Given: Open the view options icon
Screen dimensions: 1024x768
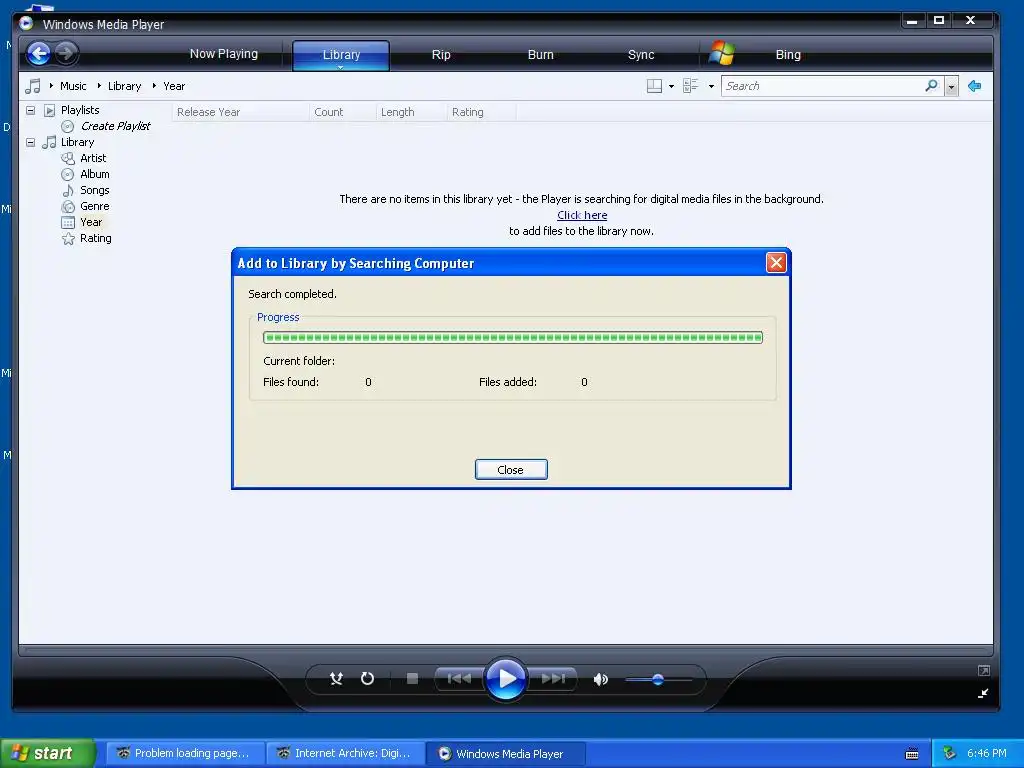Looking at the screenshot, I should tap(690, 86).
